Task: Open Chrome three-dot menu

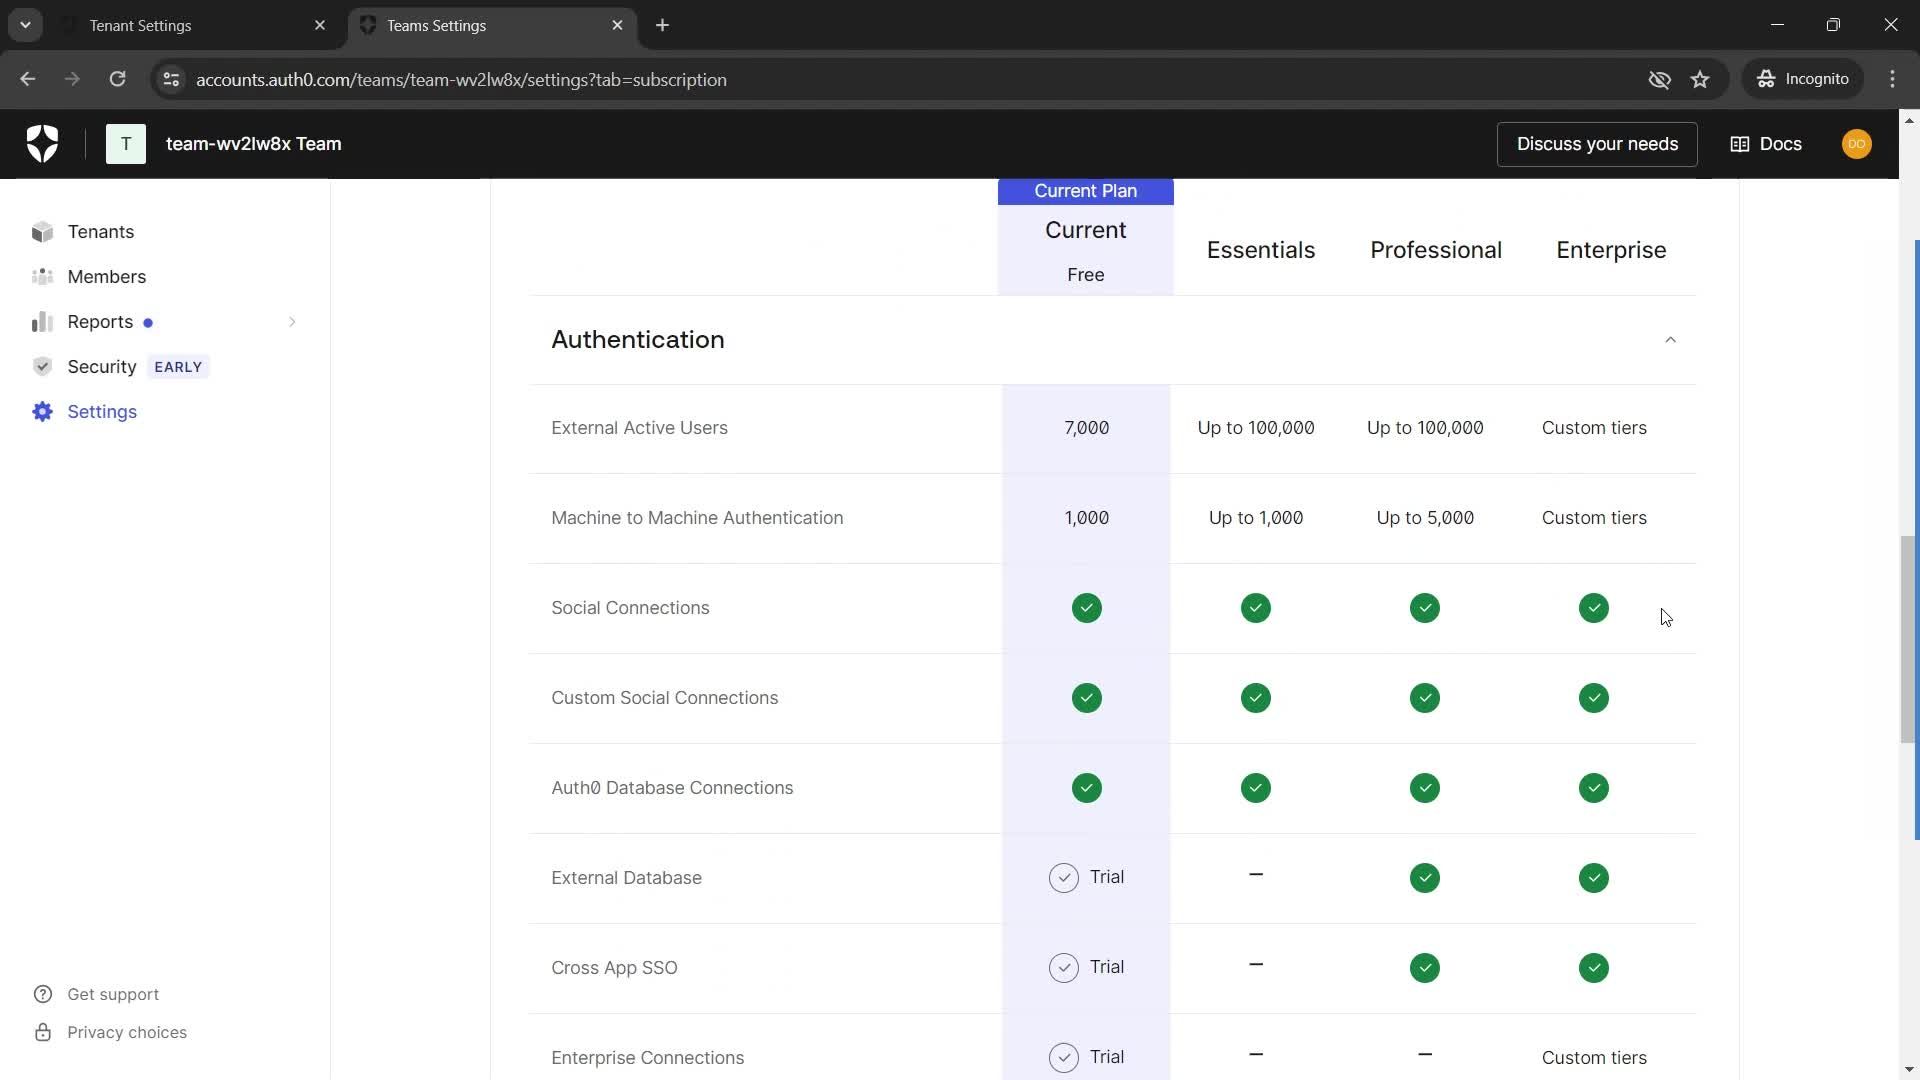Action: pyautogui.click(x=1892, y=79)
